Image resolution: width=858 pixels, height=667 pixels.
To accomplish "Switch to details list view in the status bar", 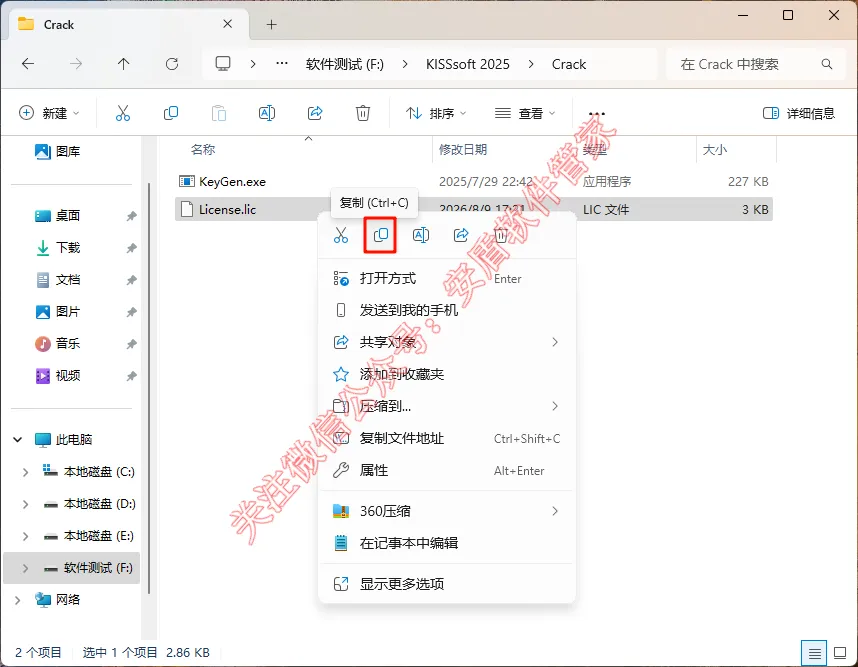I will [x=814, y=653].
